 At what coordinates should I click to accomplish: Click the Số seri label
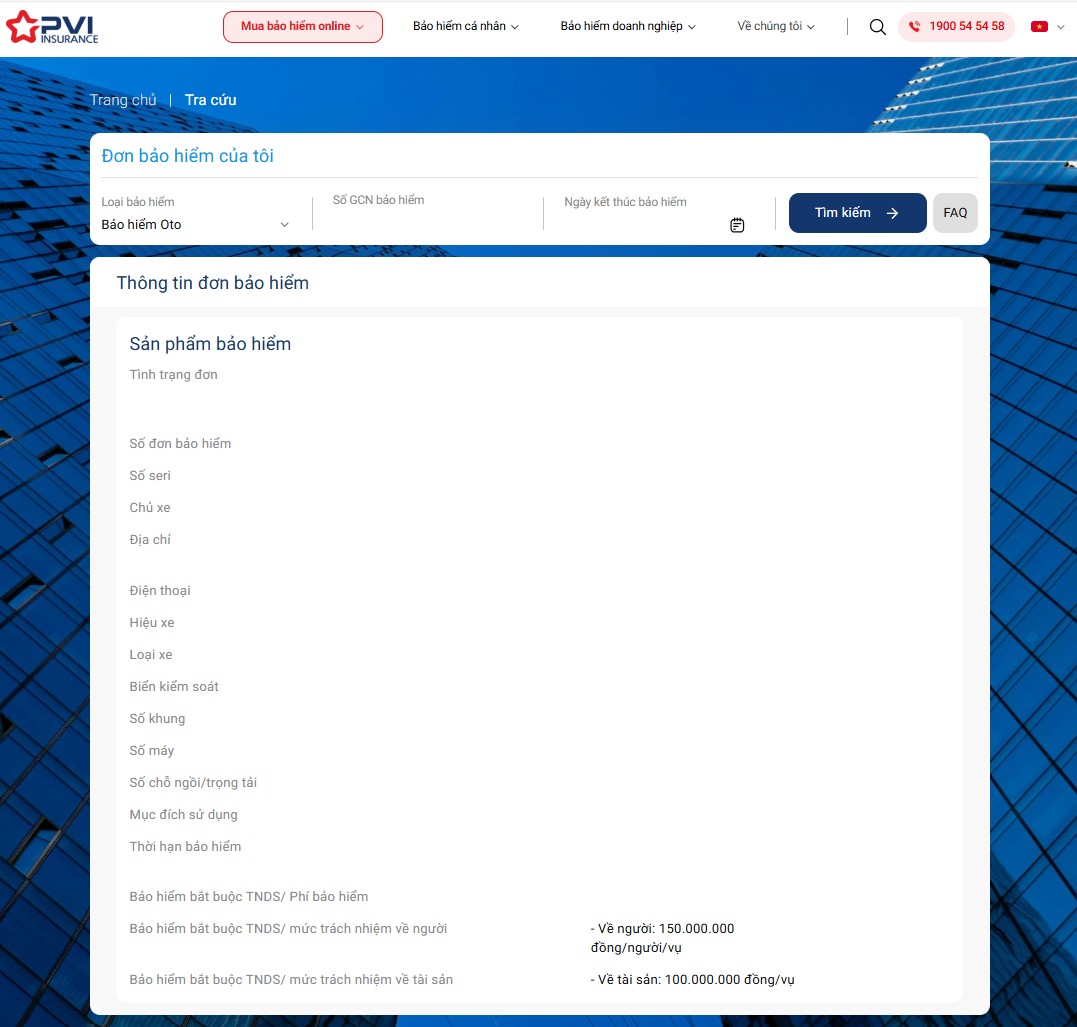[x=150, y=475]
